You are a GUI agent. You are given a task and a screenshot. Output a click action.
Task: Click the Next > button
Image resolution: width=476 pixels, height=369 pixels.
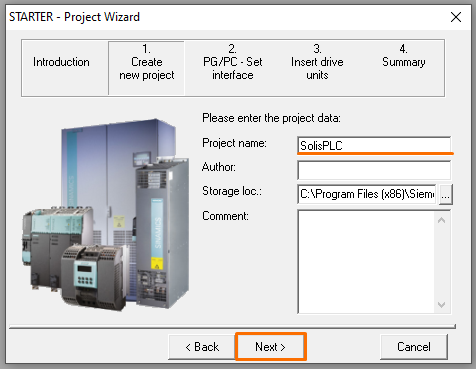pyautogui.click(x=271, y=347)
